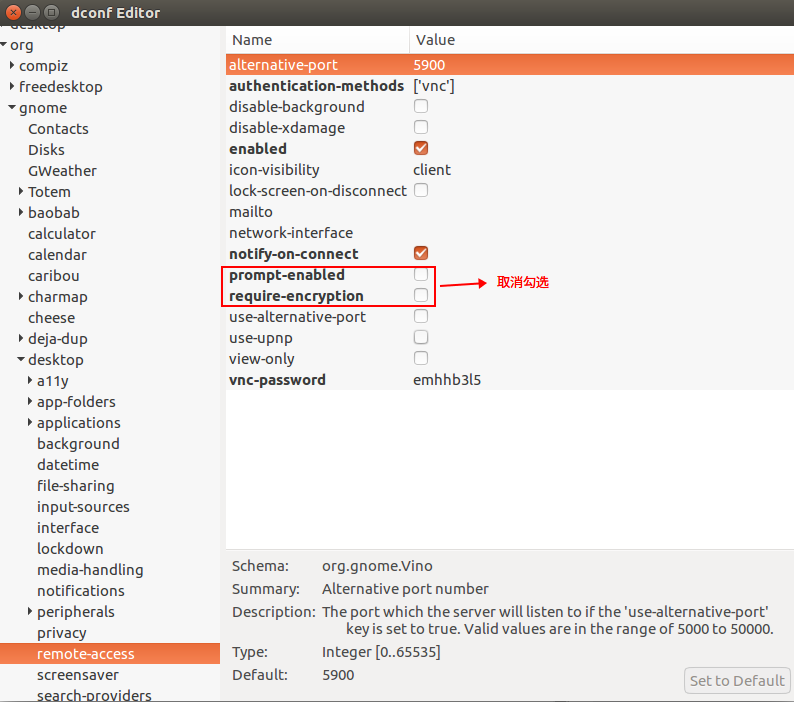Image resolution: width=794 pixels, height=702 pixels.
Task: Select the remote-access tree item
Action: pyautogui.click(x=110, y=654)
